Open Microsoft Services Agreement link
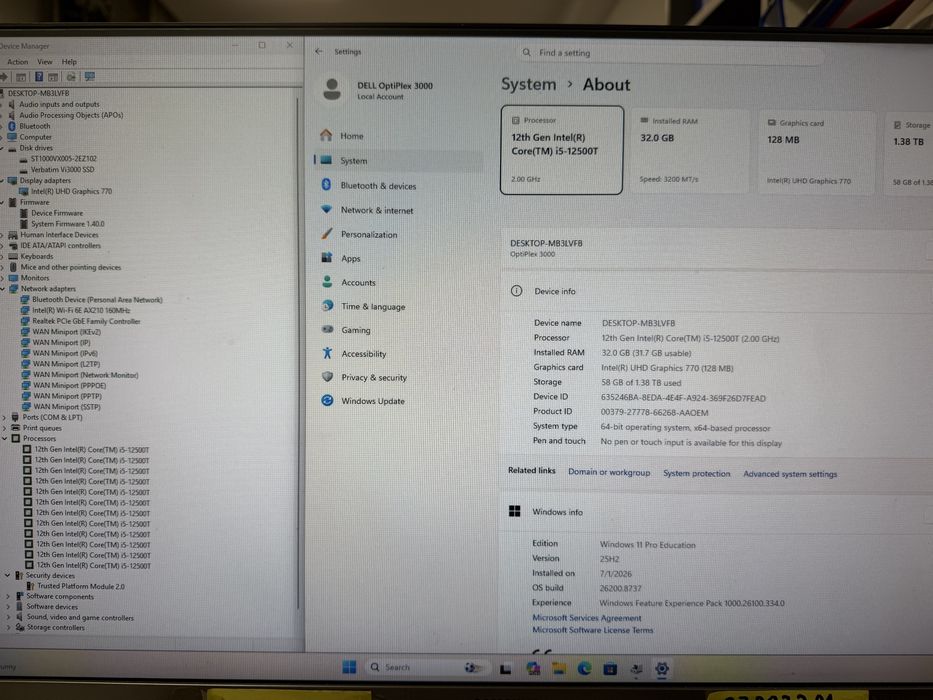 (586, 618)
